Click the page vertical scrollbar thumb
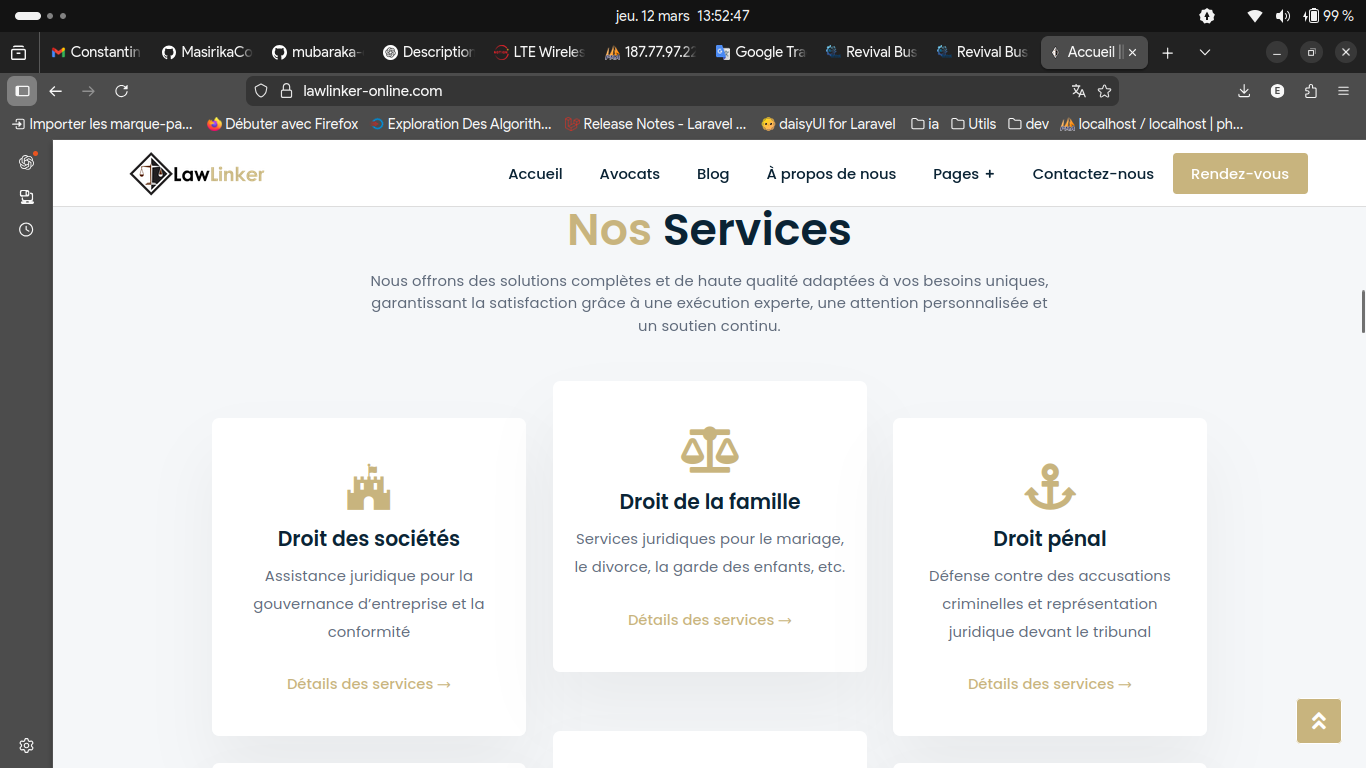Screen dimensions: 1366x768 pyautogui.click(x=1362, y=311)
